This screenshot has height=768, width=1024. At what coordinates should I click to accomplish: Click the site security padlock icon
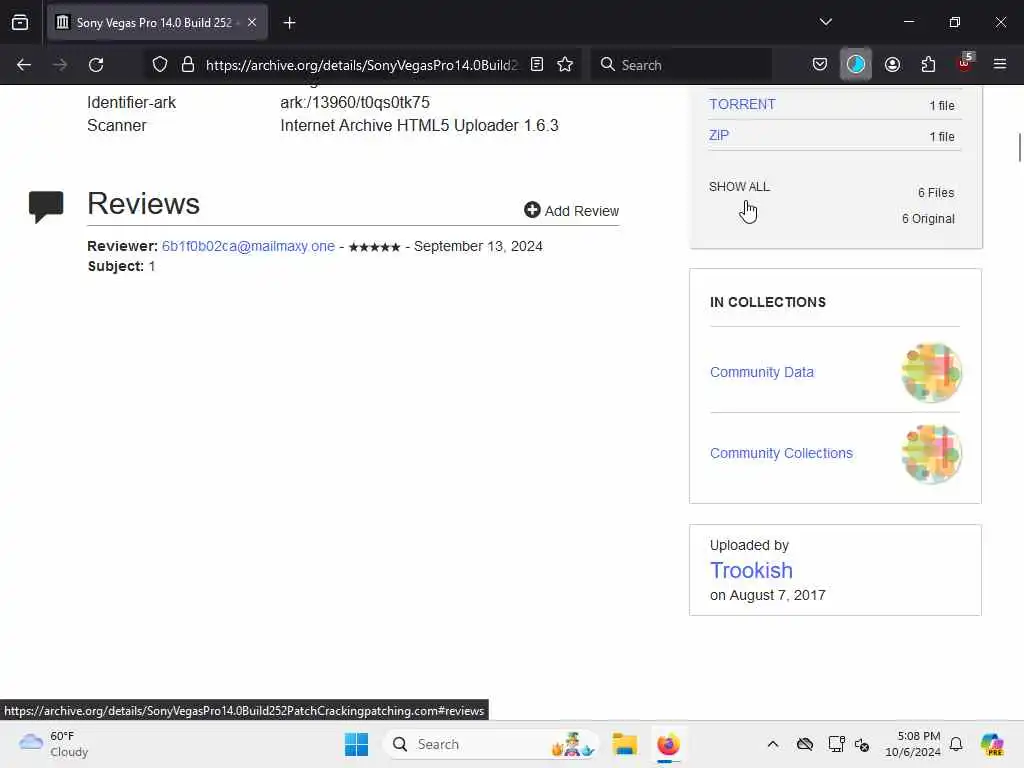pyautogui.click(x=188, y=65)
